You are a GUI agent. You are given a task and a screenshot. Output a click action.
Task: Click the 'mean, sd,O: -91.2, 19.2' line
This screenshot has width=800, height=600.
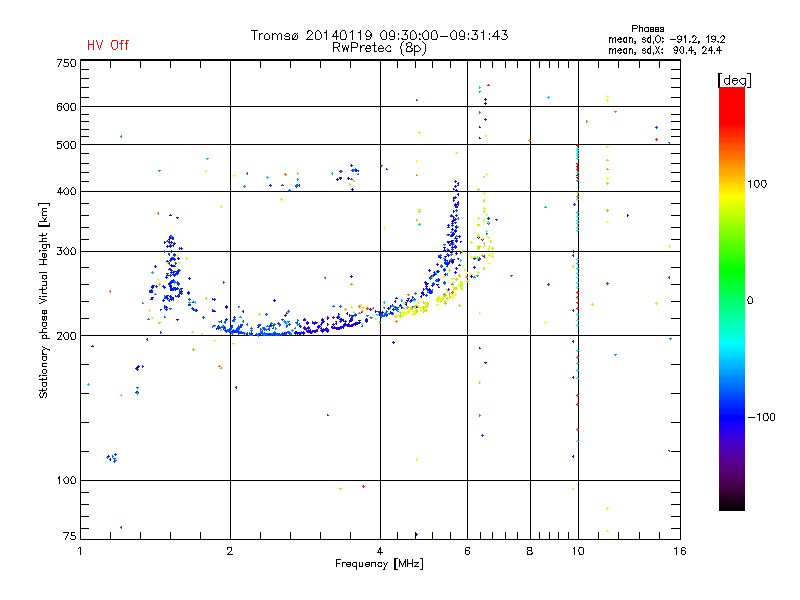666,39
